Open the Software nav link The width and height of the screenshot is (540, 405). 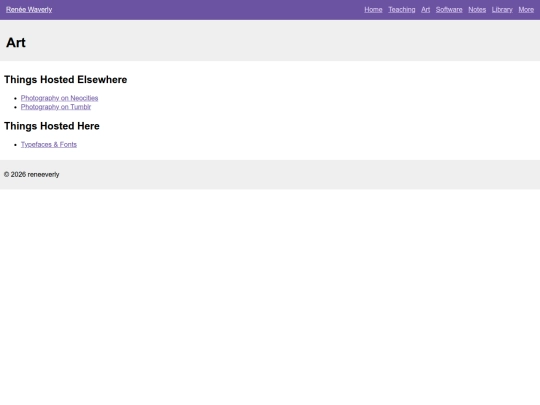(449, 10)
